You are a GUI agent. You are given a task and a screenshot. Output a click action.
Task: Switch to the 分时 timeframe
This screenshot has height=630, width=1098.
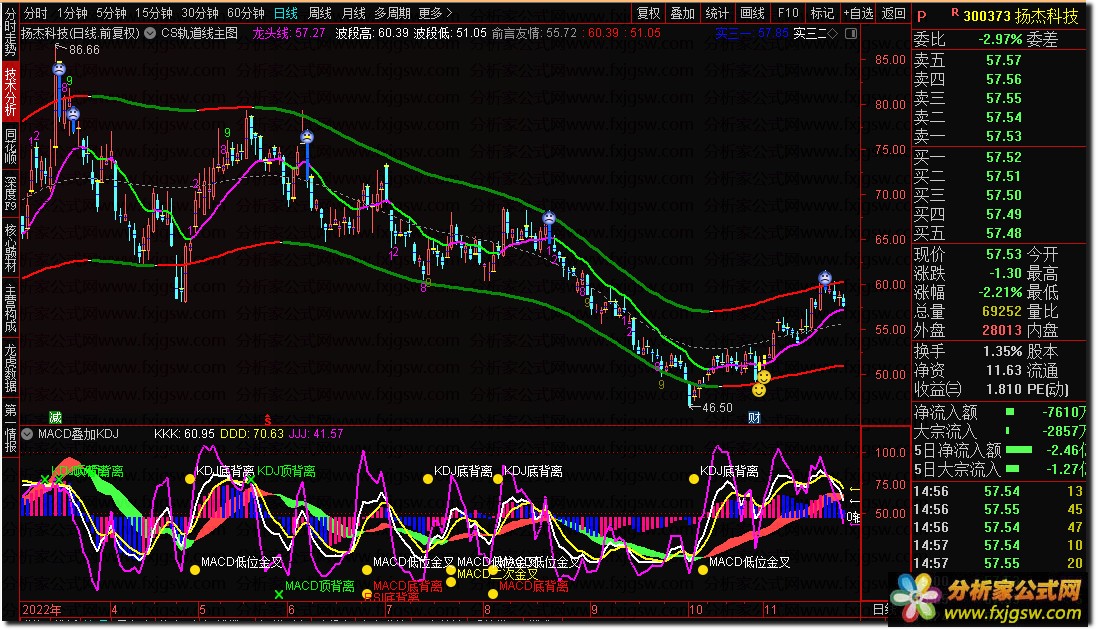[36, 13]
